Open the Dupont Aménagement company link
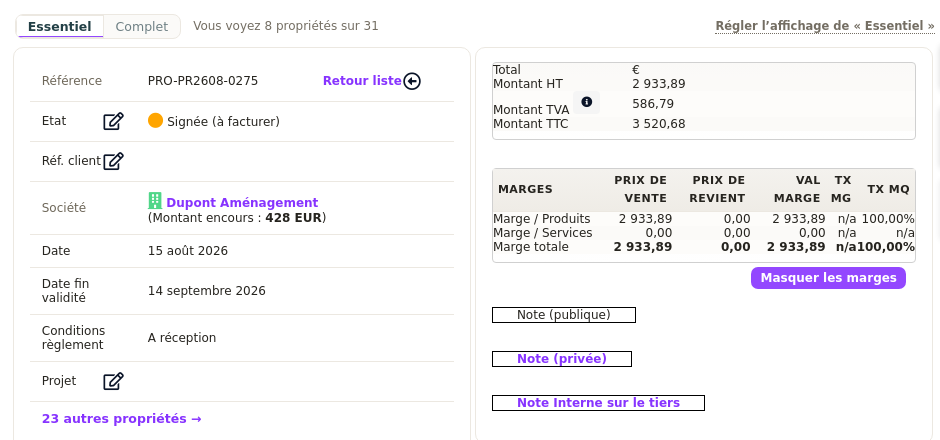The image size is (940, 440). [x=242, y=203]
